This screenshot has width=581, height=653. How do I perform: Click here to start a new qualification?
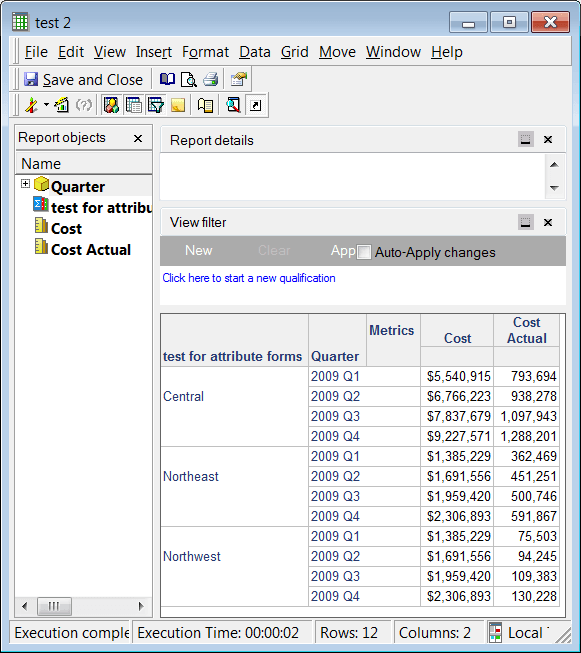point(249,278)
